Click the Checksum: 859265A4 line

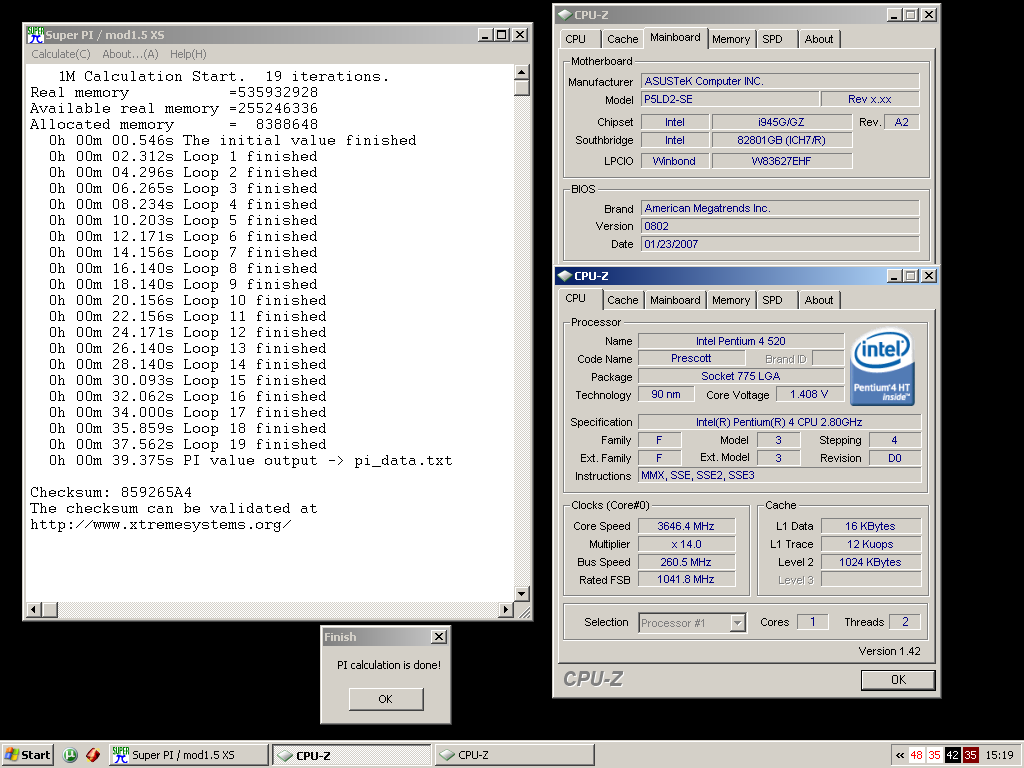[111, 492]
